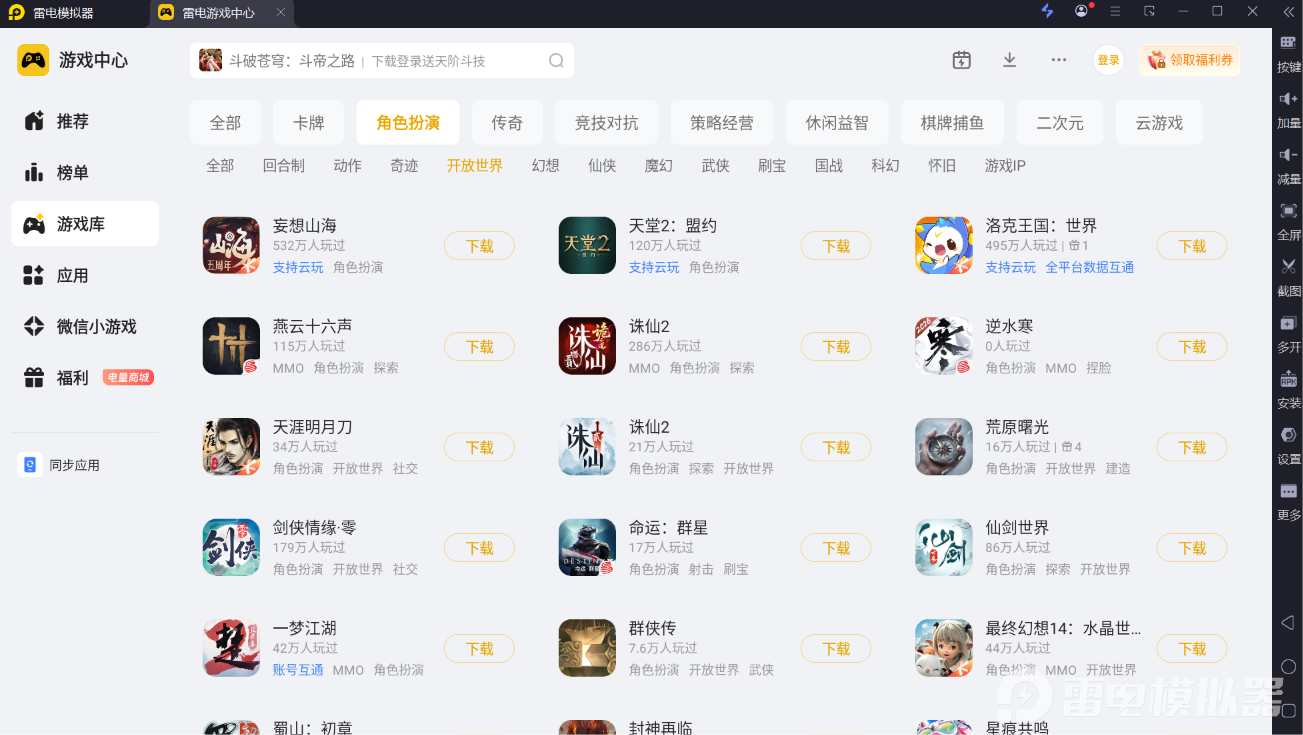
Task: Open the calendar check-in icon
Action: pos(962,60)
